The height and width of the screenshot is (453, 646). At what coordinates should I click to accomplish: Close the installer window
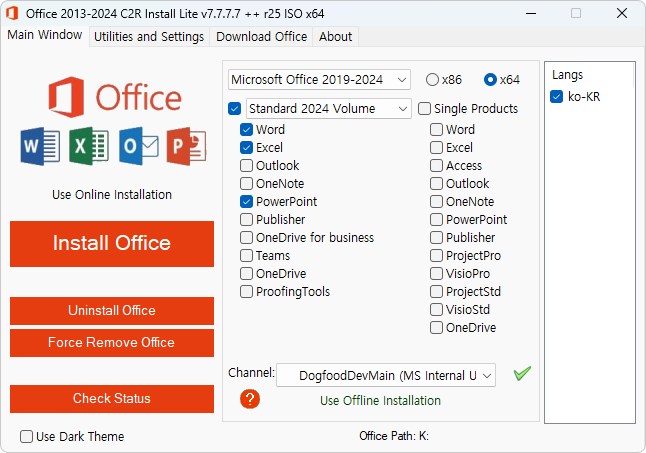coord(622,14)
